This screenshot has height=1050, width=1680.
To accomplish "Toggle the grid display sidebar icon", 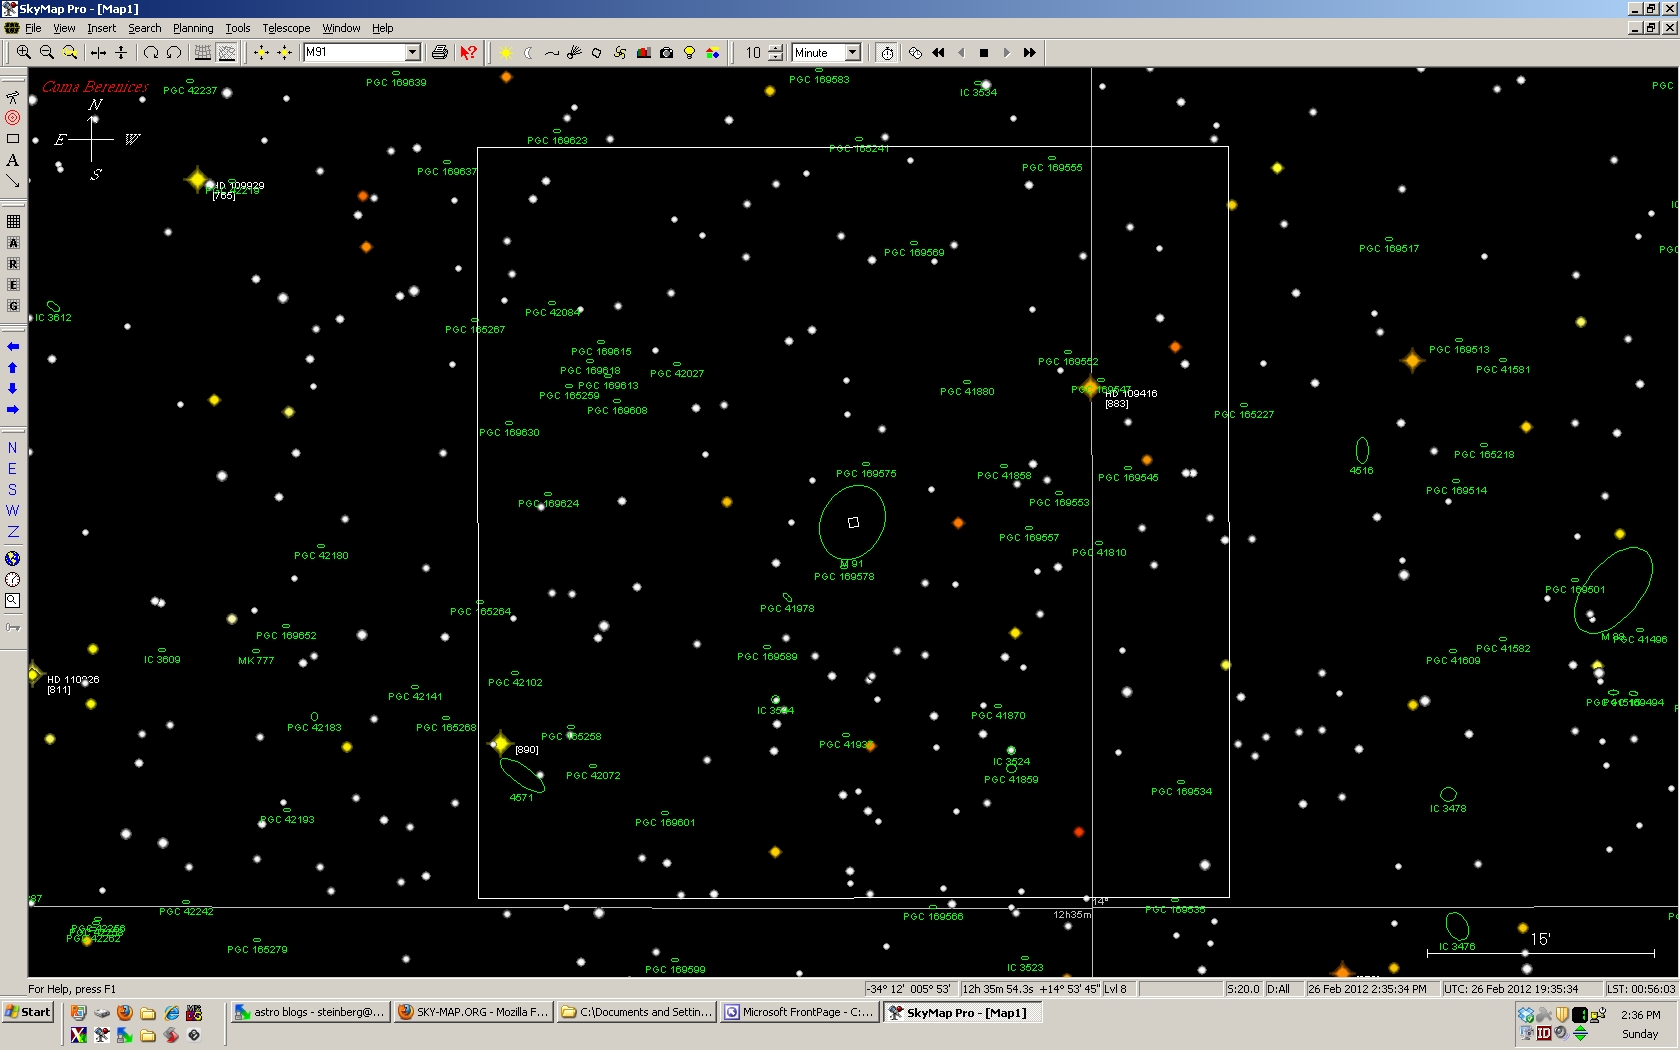I will 13,221.
